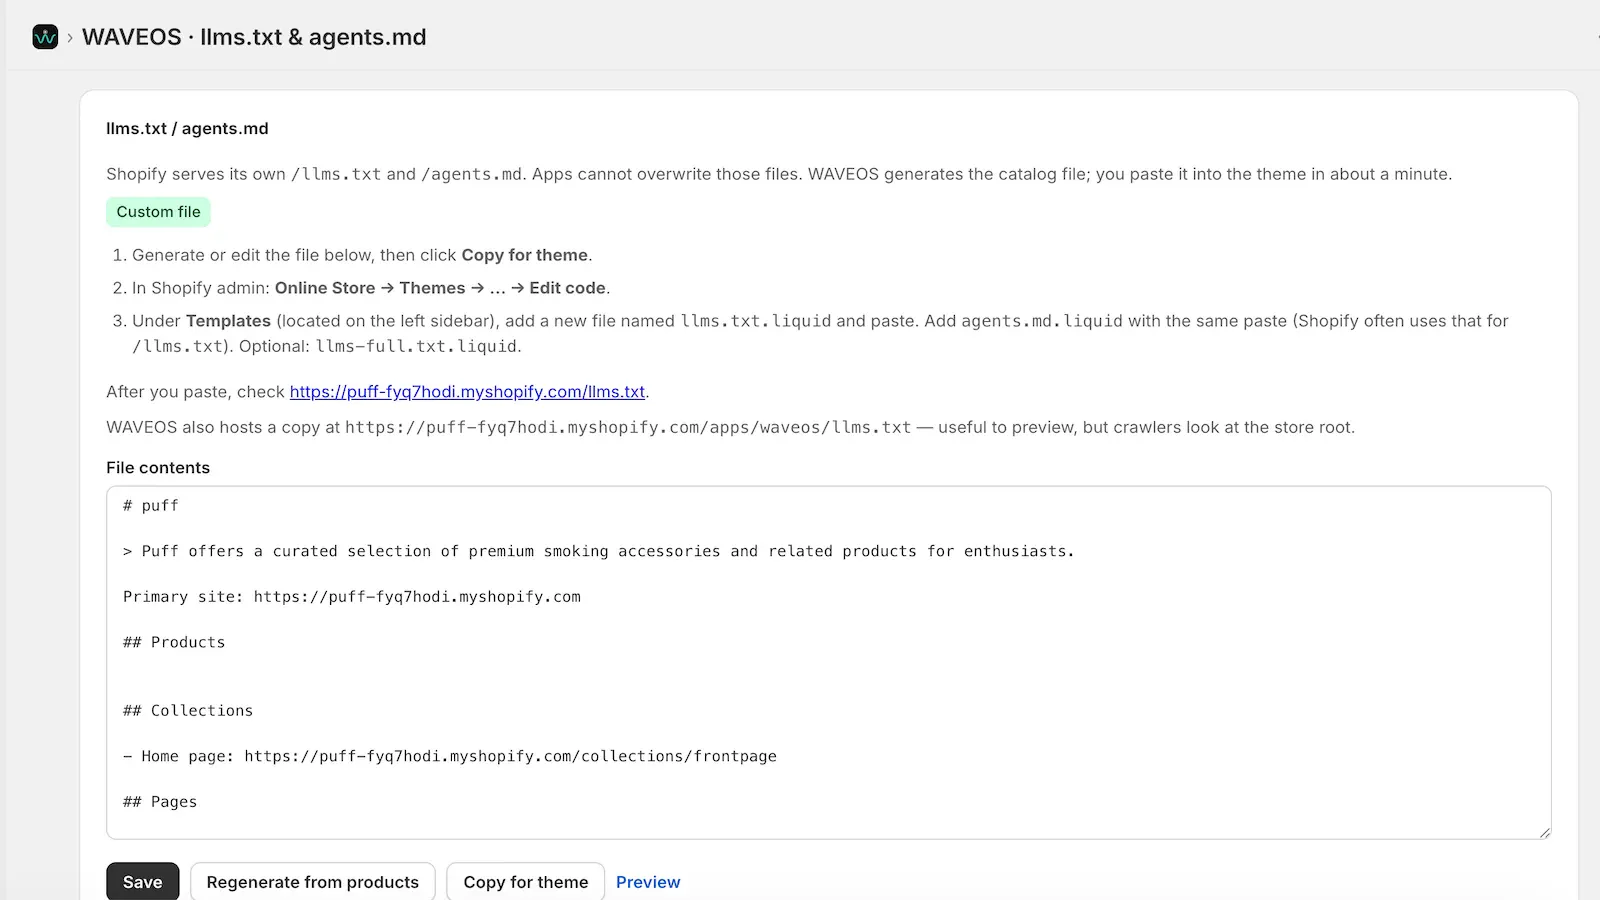Click the Custom file badge

[158, 212]
